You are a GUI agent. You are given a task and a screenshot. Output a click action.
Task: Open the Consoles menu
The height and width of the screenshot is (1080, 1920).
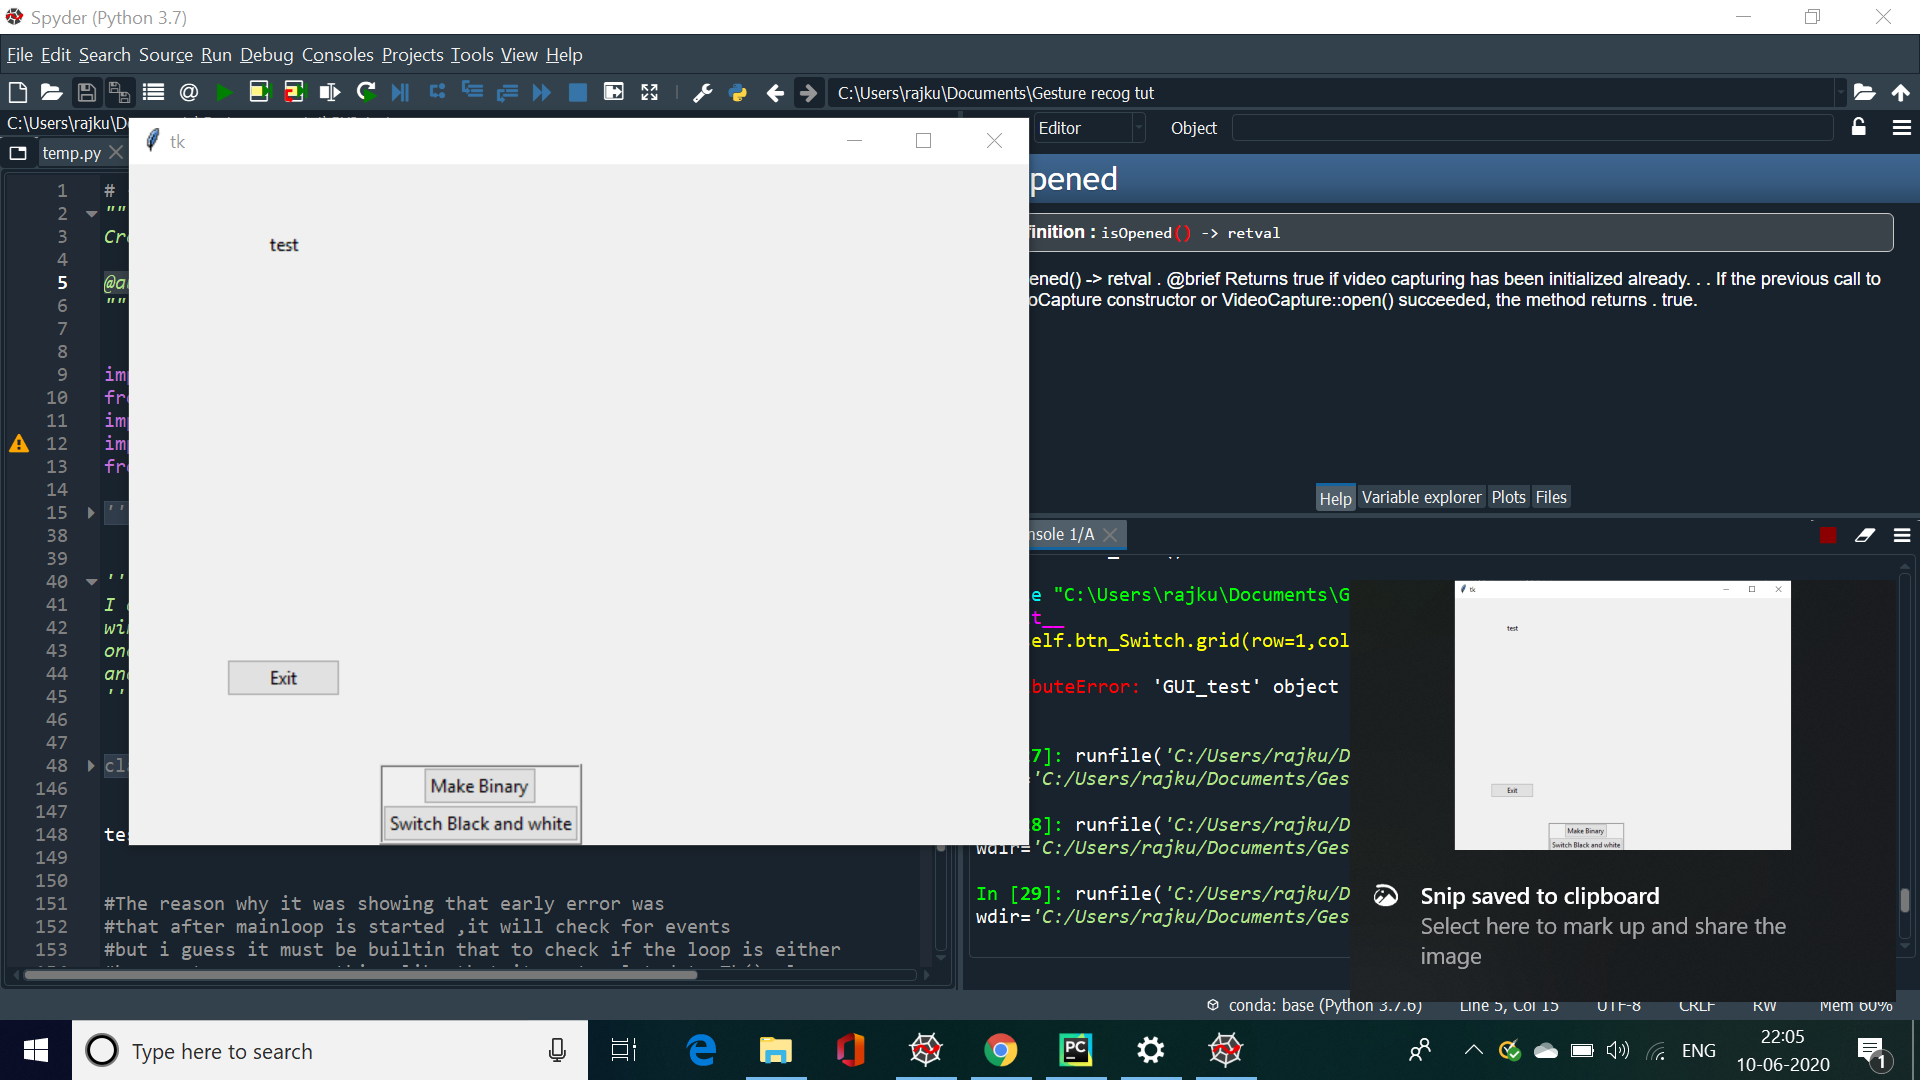coord(337,55)
